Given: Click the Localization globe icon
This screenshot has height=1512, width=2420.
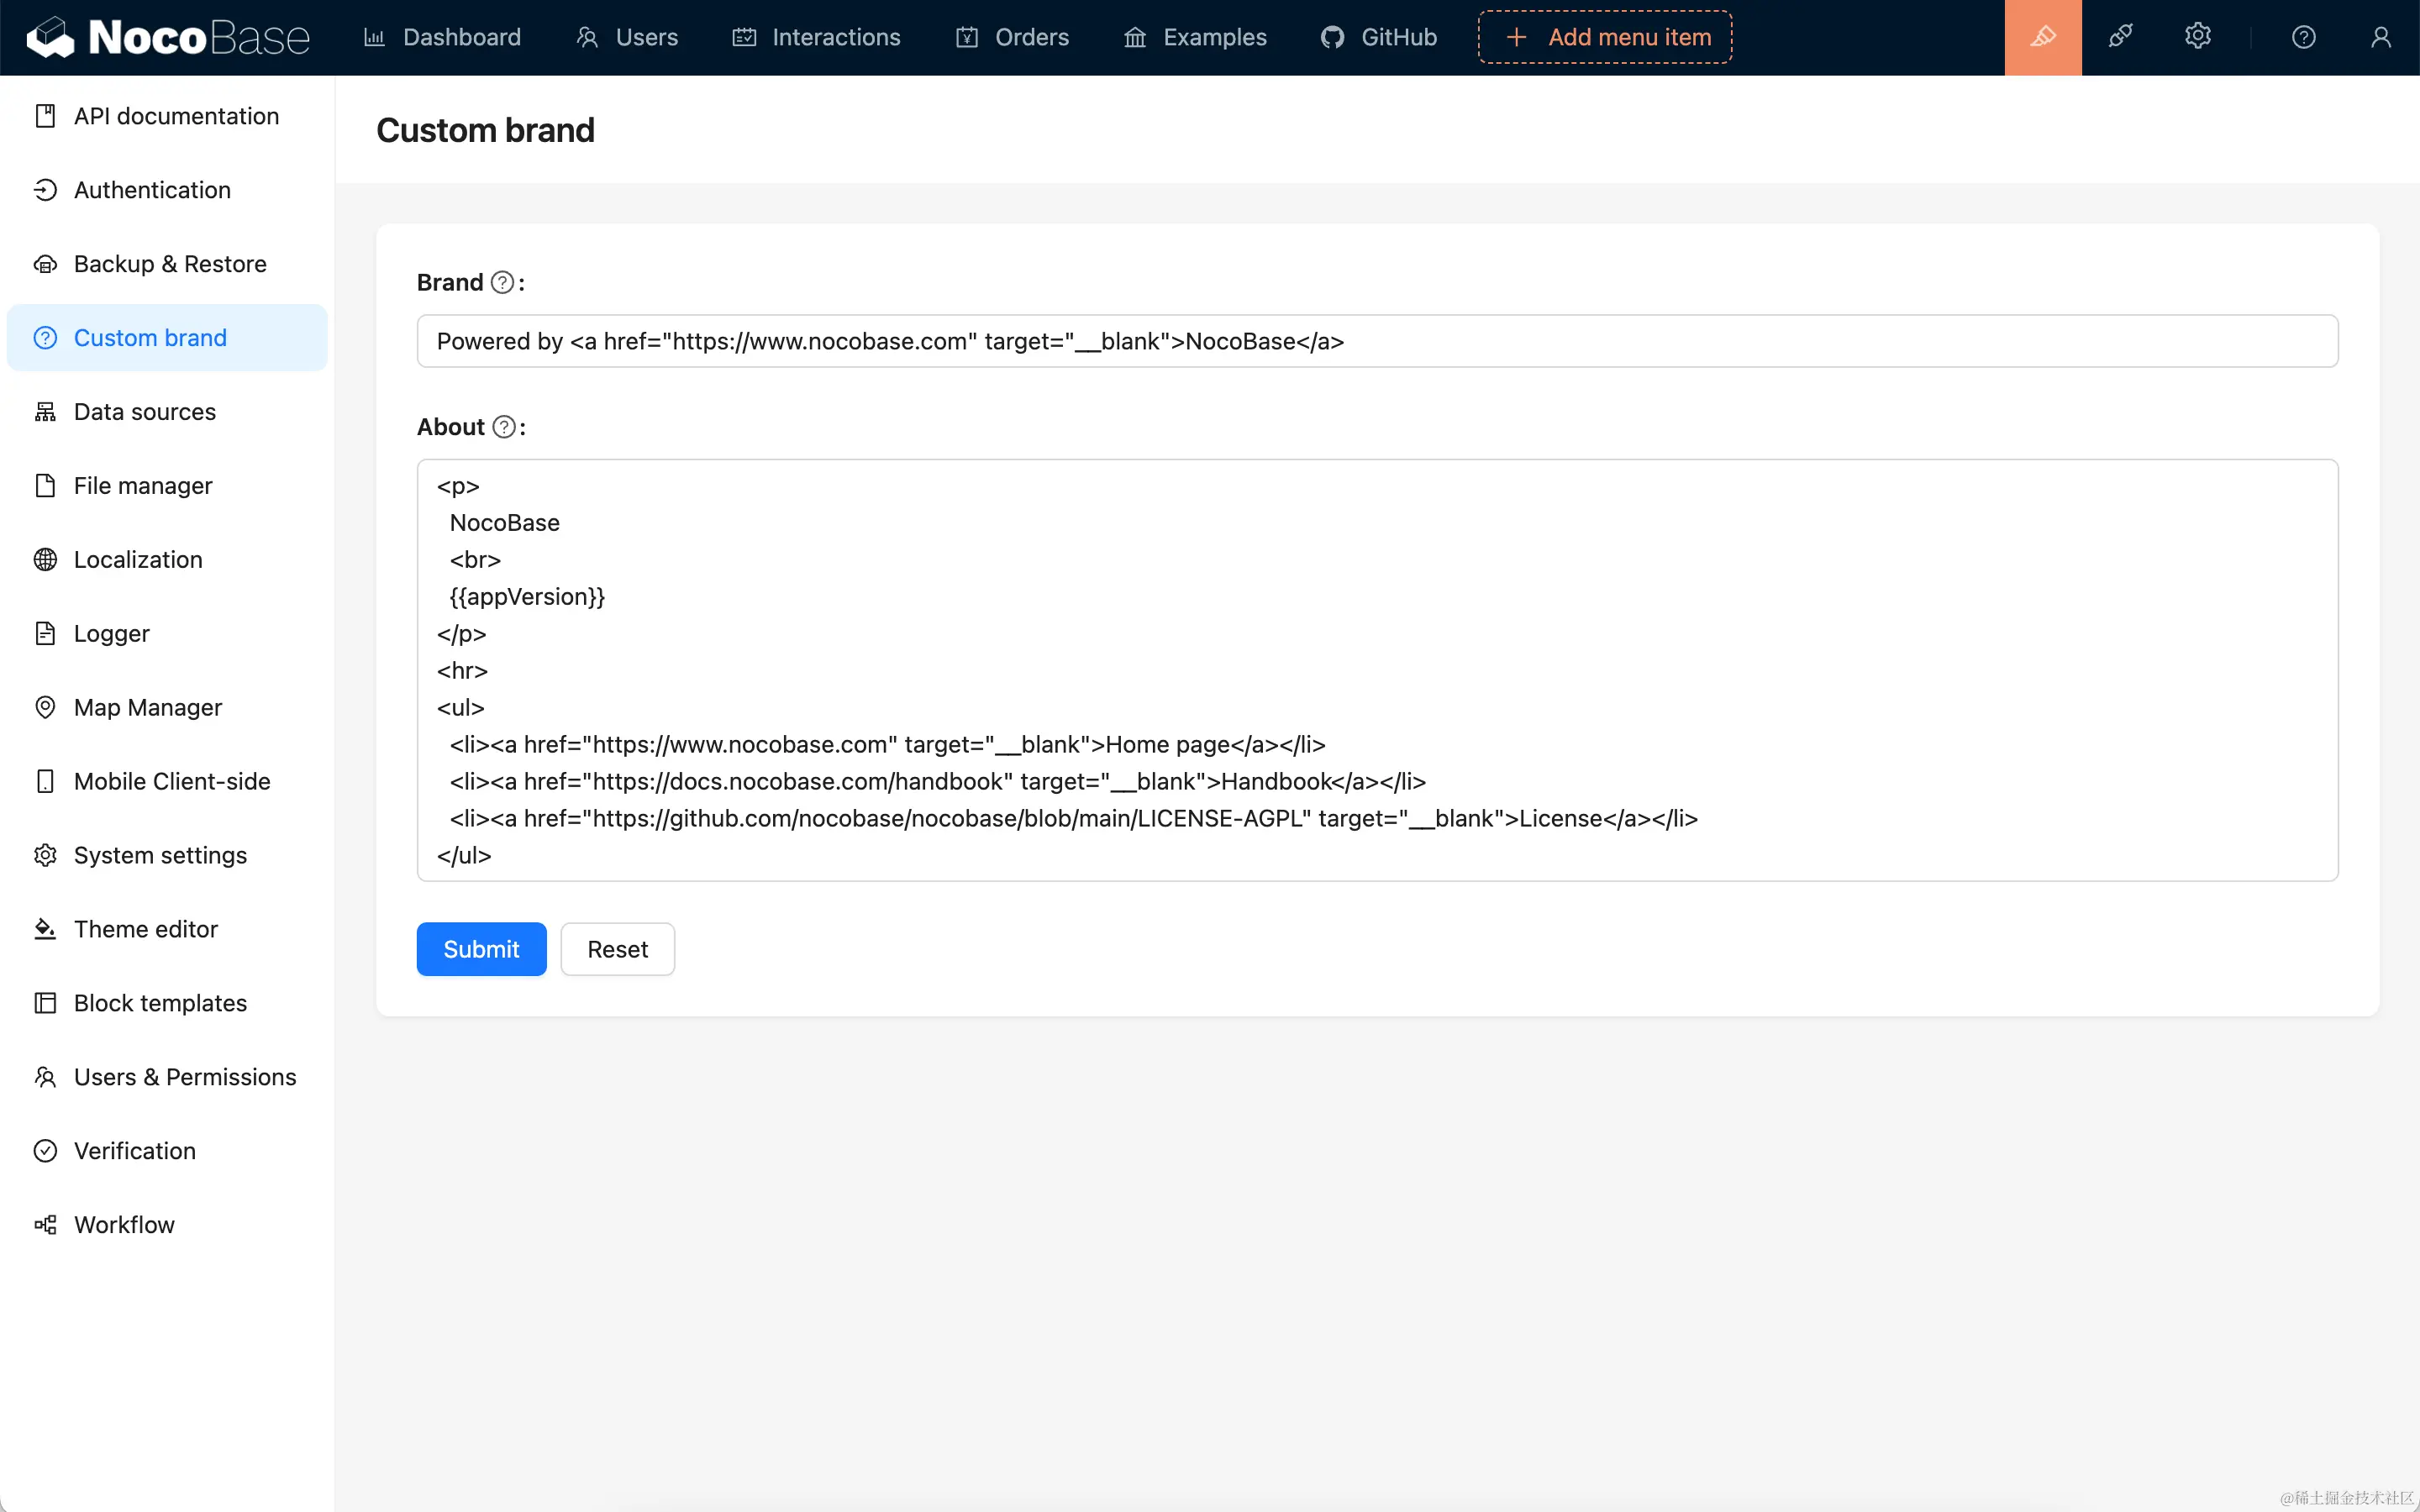Looking at the screenshot, I should click(x=45, y=560).
